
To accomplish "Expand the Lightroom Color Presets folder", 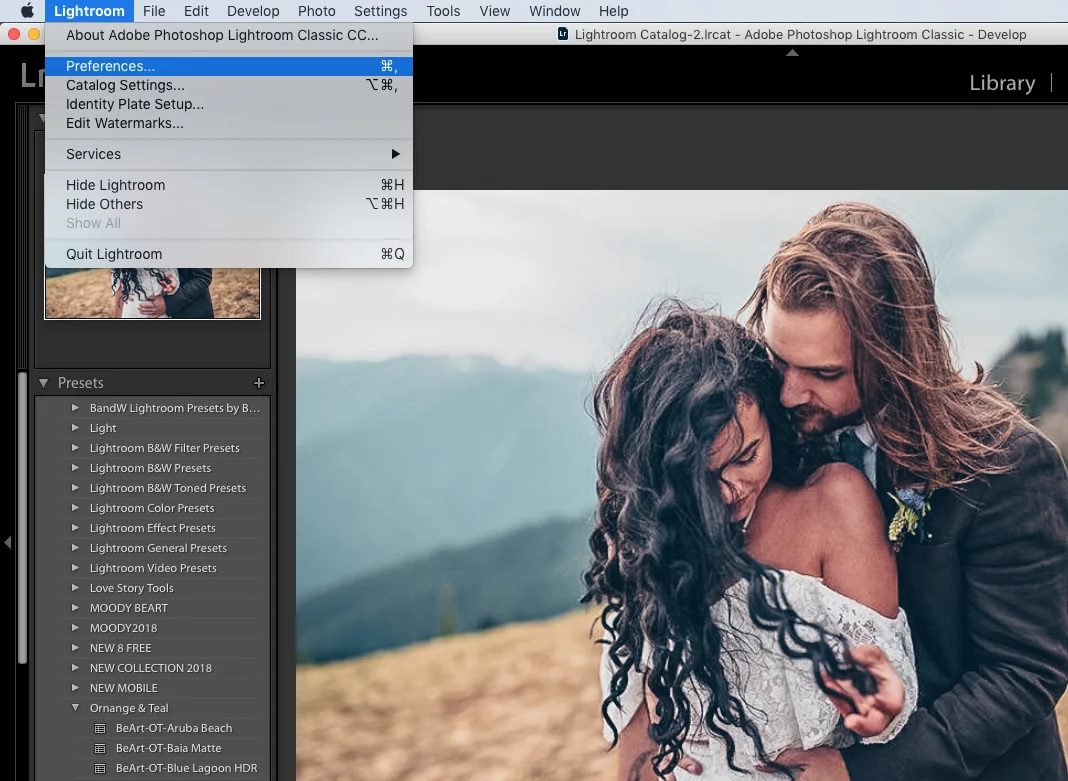I will point(75,508).
